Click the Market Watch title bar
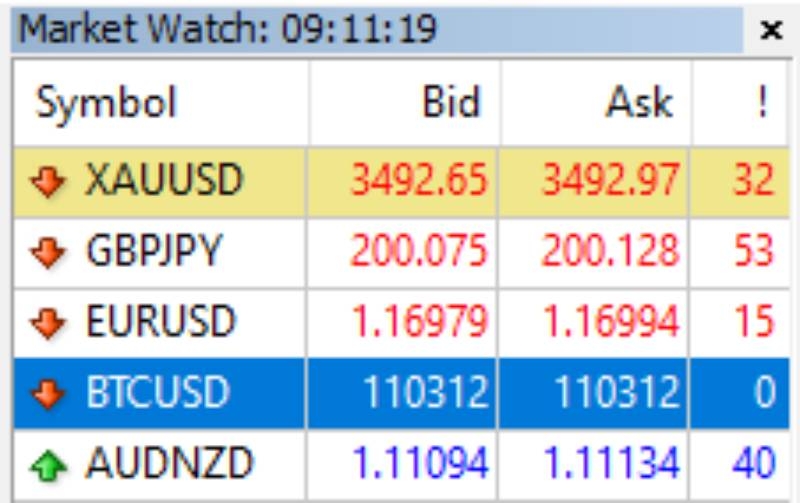The image size is (800, 503). 377,30
